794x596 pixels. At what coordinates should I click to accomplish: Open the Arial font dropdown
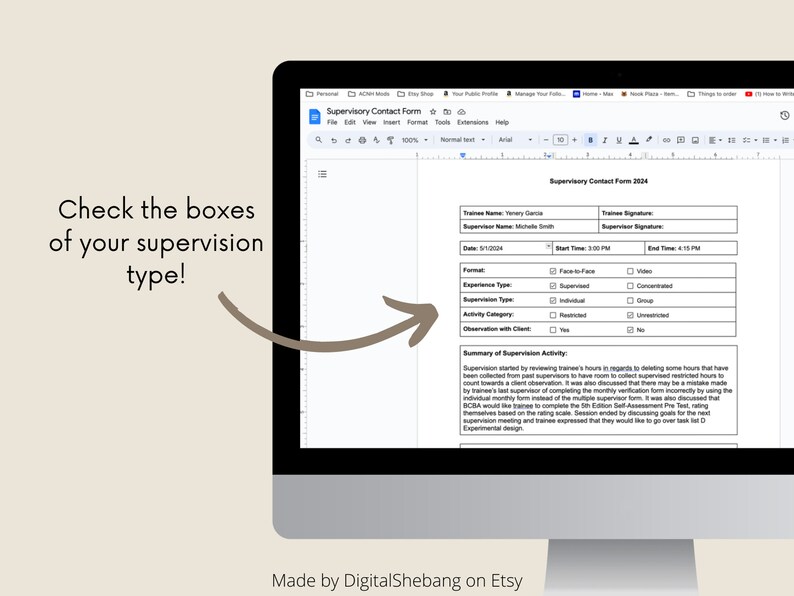(x=515, y=140)
